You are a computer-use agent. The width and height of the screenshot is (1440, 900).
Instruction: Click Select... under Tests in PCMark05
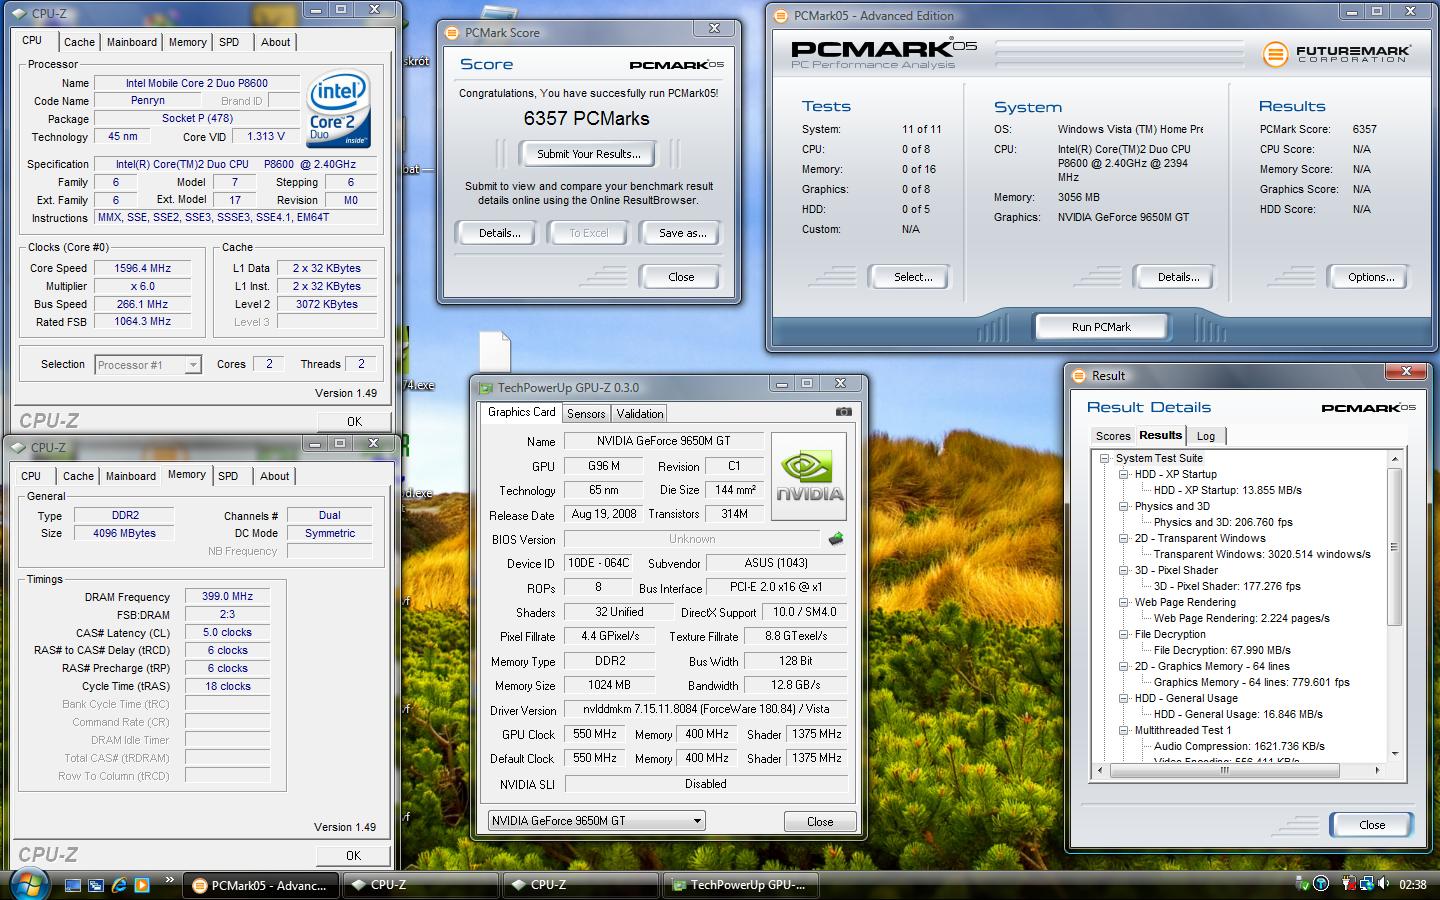pos(913,277)
